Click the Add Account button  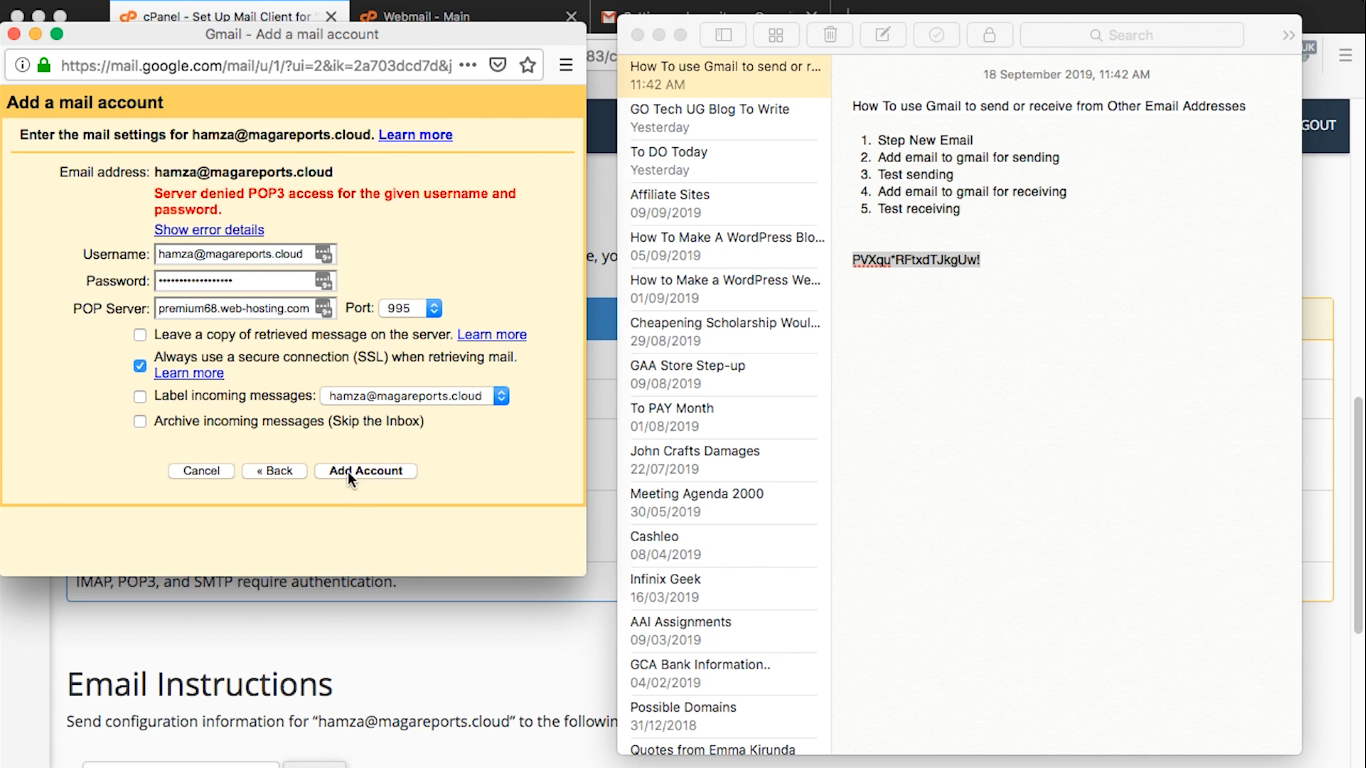point(366,471)
